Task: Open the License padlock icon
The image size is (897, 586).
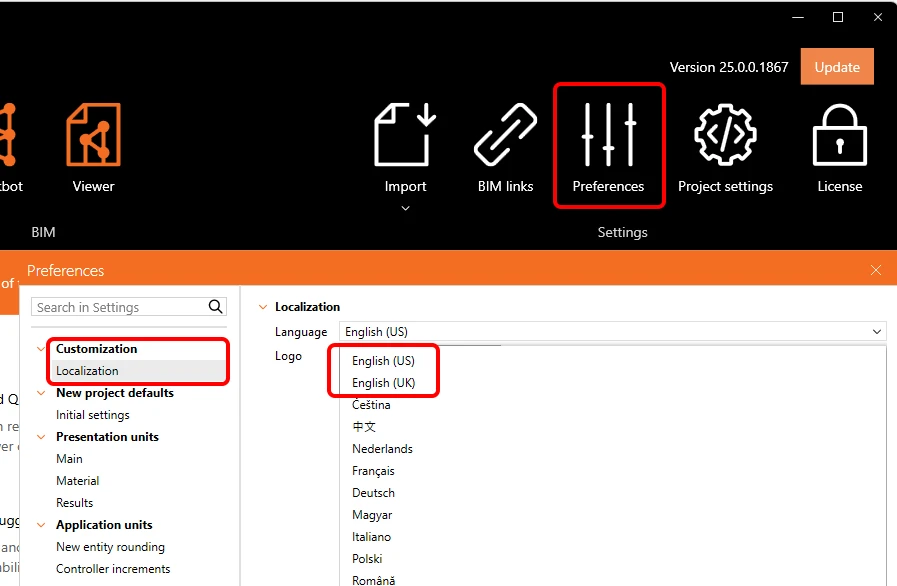Action: (x=839, y=135)
